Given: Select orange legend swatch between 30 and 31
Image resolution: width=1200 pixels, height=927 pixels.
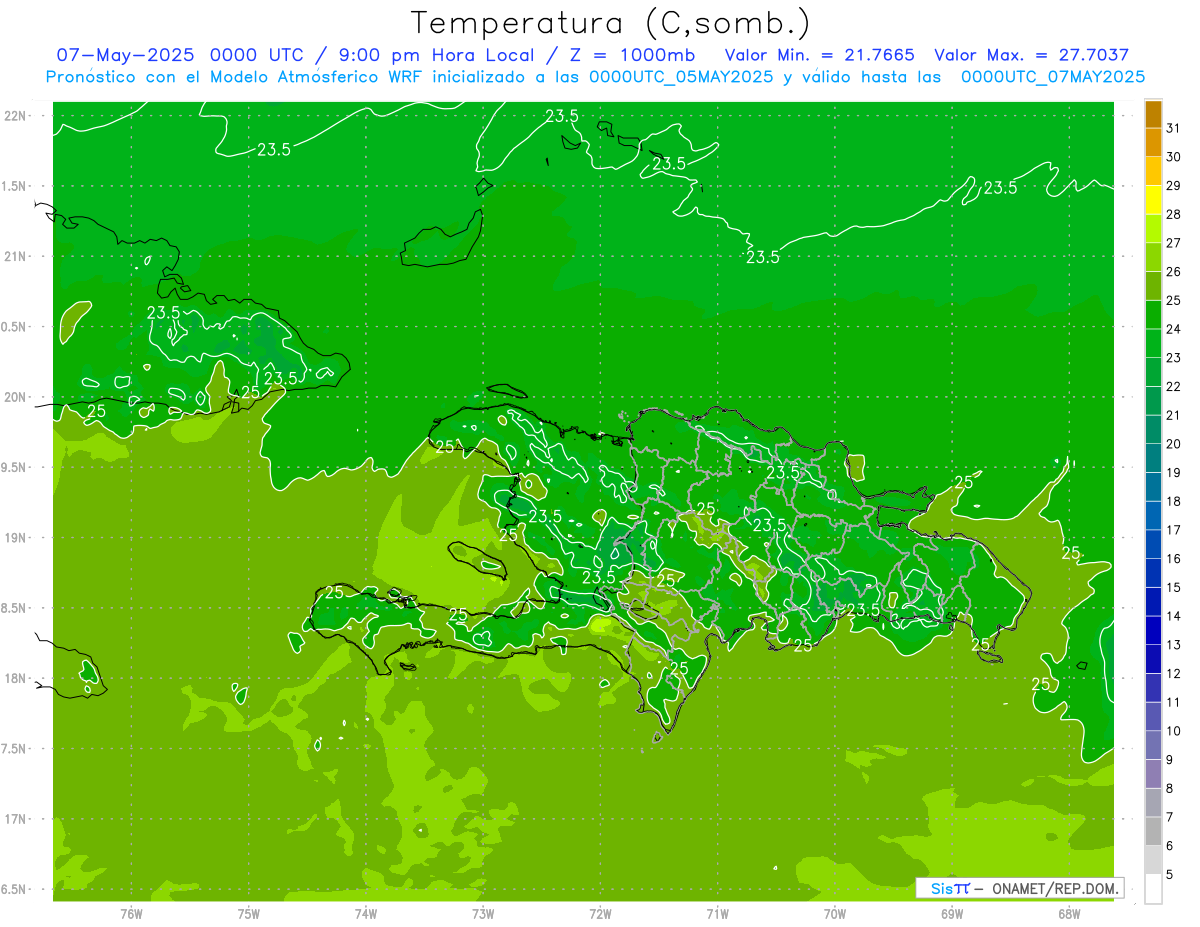Looking at the screenshot, I should click(x=1153, y=143).
